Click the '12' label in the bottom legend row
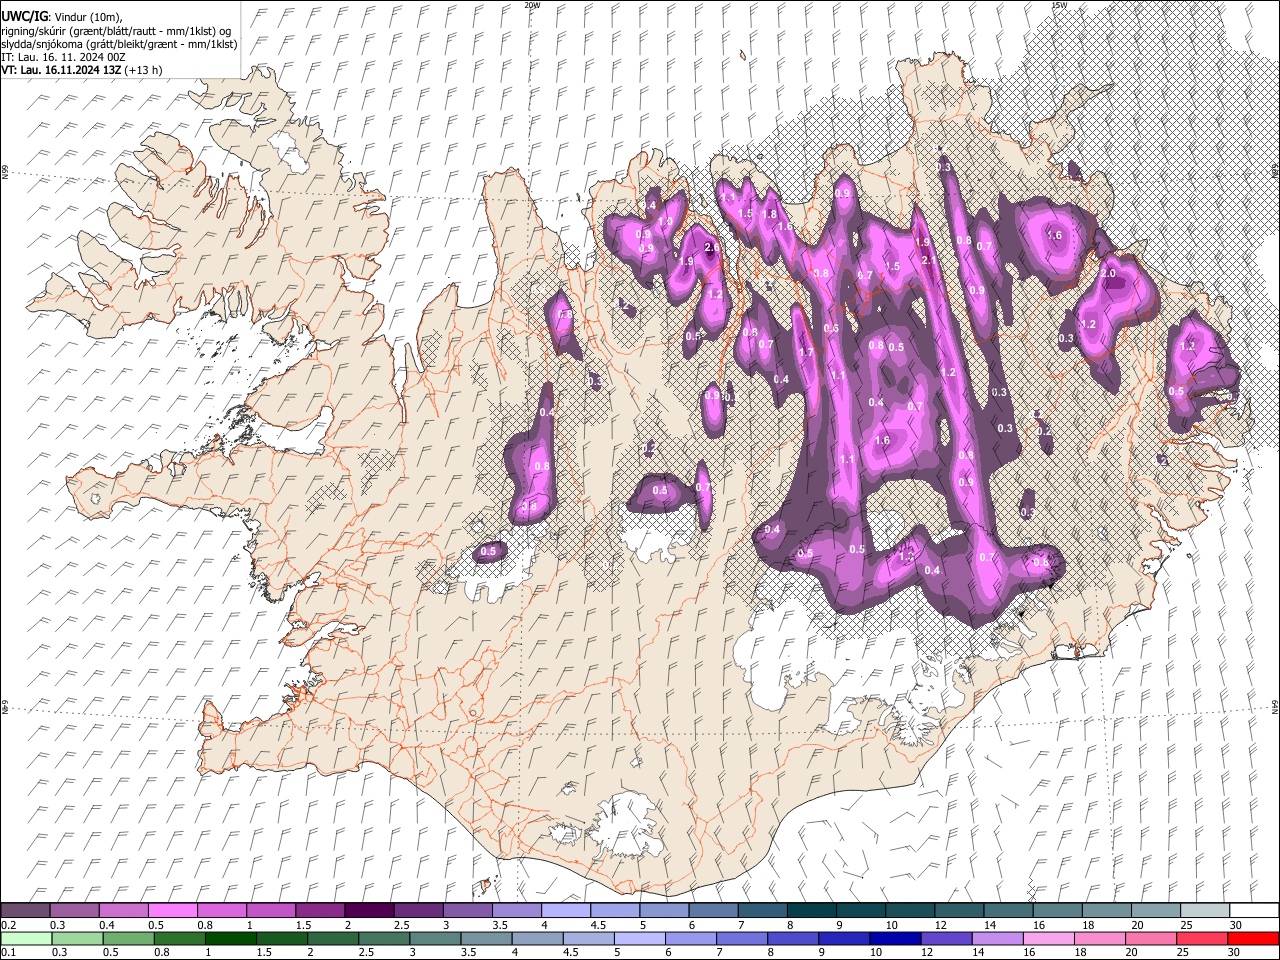Screen dimensions: 1280x960 point(926,952)
